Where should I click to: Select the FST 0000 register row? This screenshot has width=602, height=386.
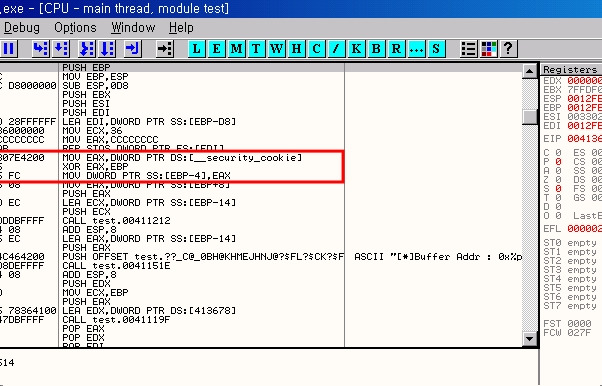click(567, 323)
